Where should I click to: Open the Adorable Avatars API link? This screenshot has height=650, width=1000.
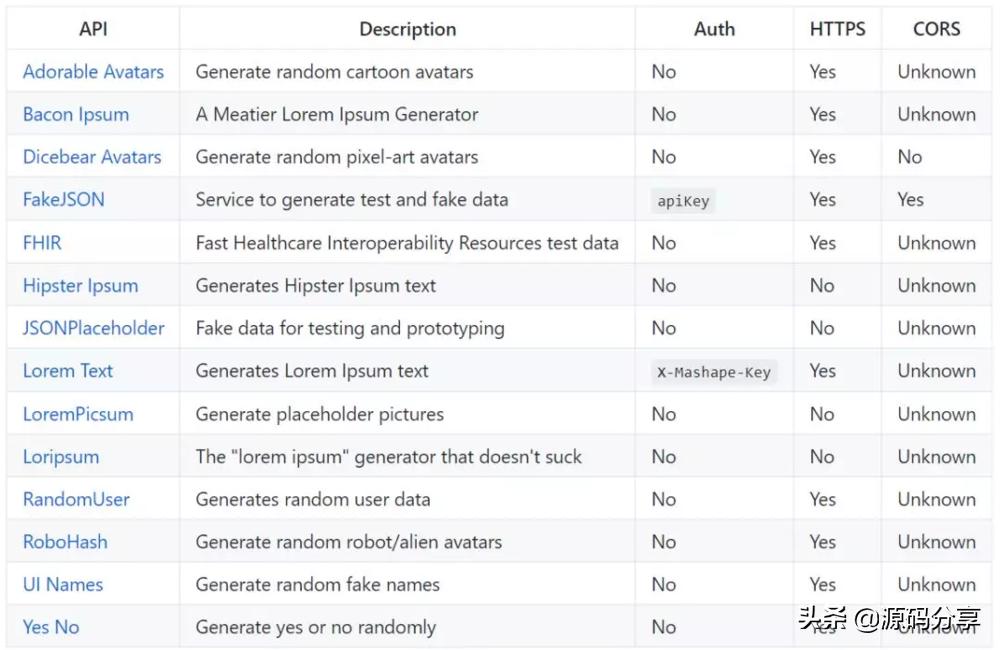(x=93, y=72)
